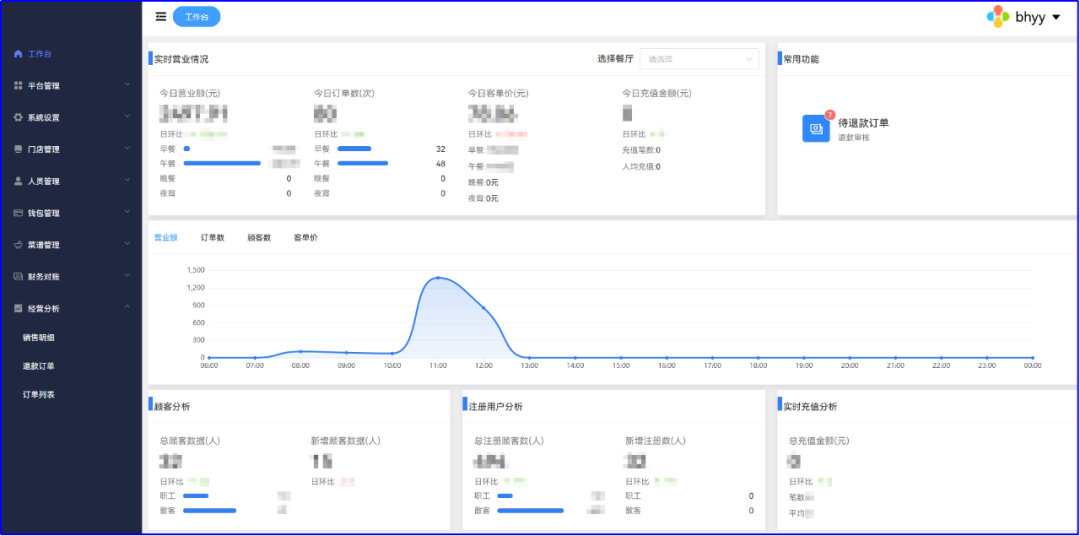Click the 经营分析 chart icon
The width and height of the screenshot is (1080, 536).
click(x=18, y=309)
